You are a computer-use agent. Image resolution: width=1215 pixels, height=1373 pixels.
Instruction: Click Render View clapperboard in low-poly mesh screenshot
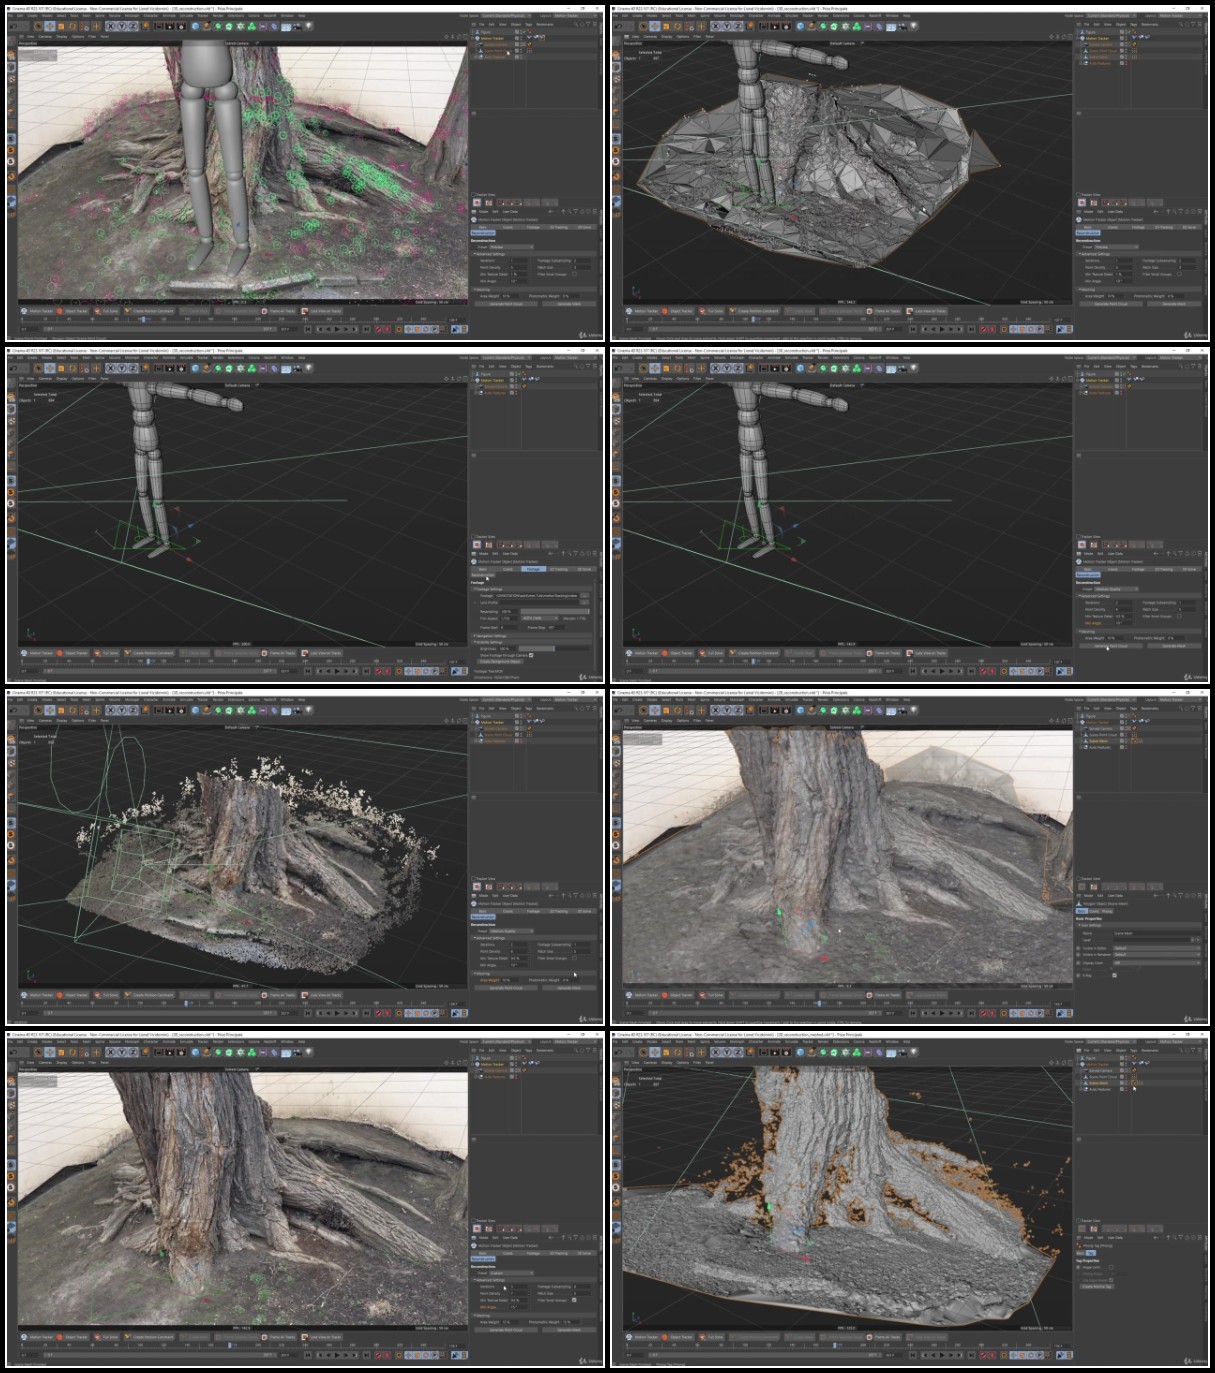[x=762, y=26]
